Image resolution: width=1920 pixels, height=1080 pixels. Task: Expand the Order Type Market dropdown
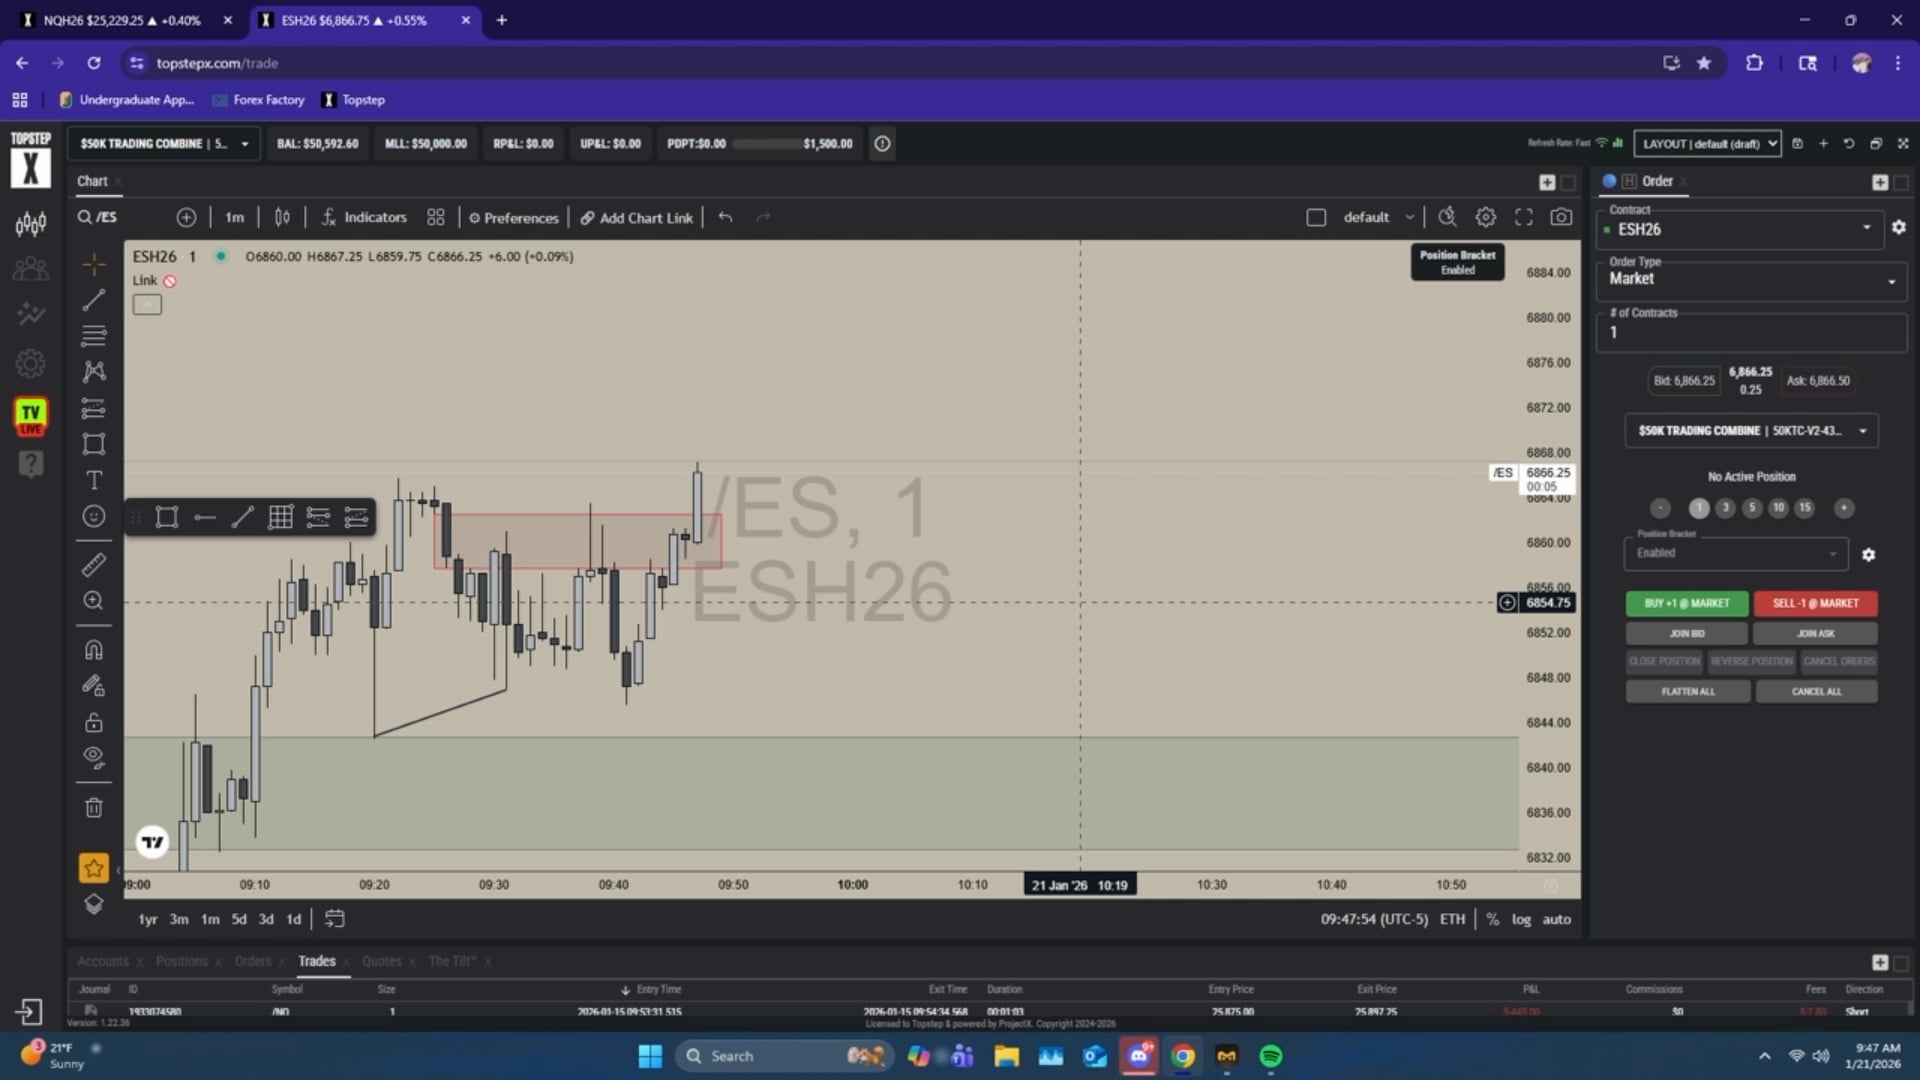(1750, 279)
